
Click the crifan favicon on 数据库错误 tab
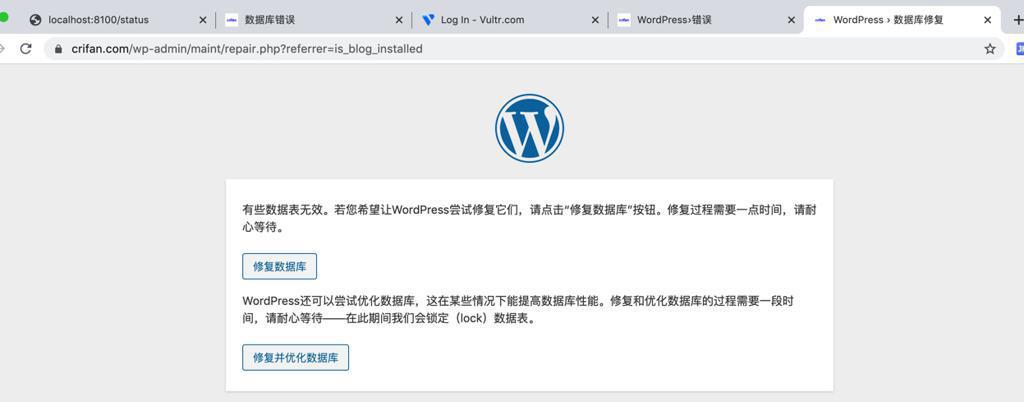[231, 20]
